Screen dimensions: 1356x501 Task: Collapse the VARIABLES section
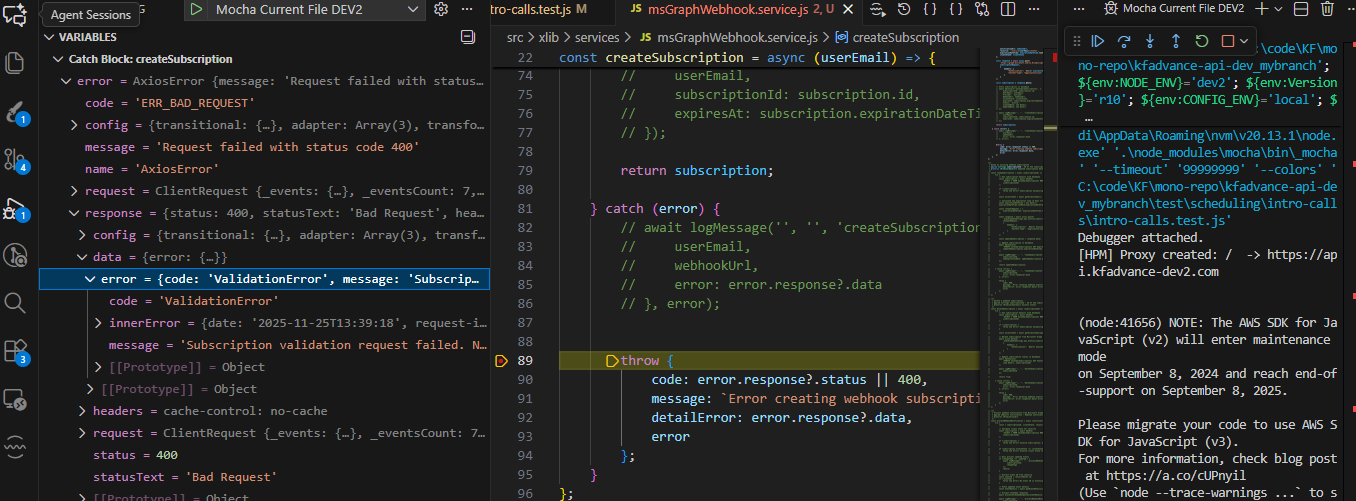[49, 37]
